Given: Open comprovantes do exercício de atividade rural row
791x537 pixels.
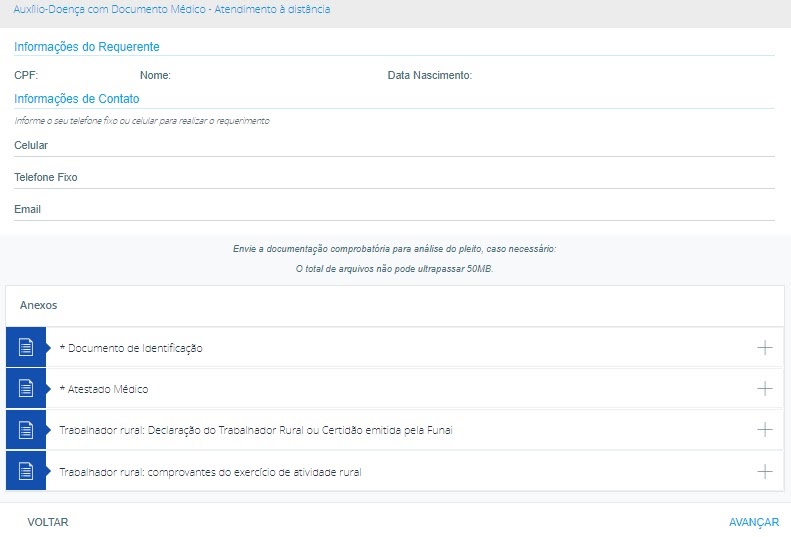Looking at the screenshot, I should pyautogui.click(x=210, y=471).
